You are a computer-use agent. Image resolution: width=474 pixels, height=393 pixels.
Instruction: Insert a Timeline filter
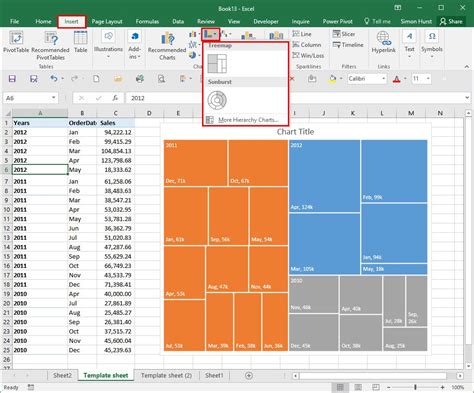coord(348,45)
